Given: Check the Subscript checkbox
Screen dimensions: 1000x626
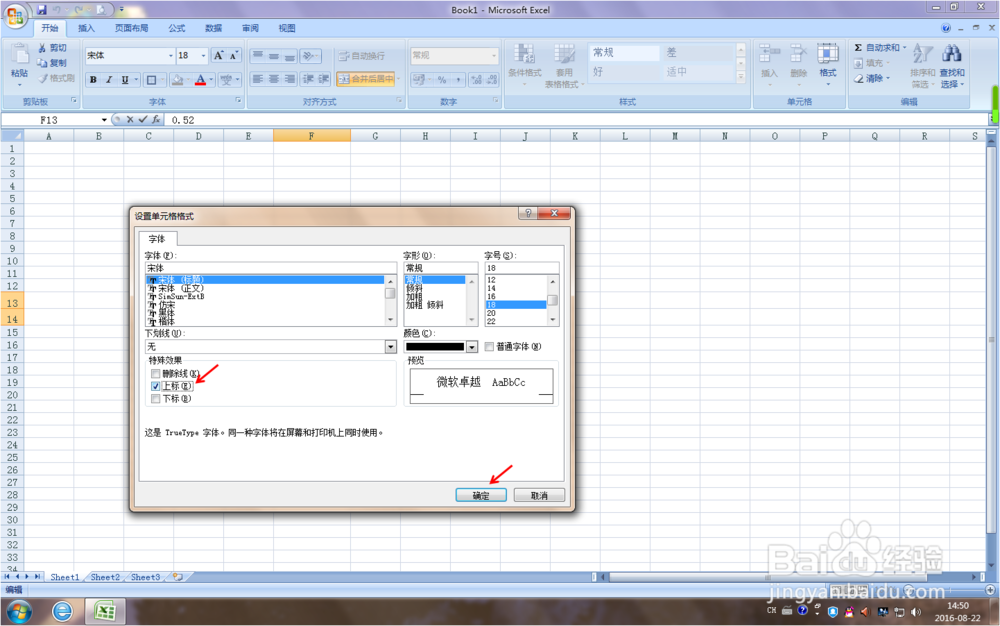Looking at the screenshot, I should click(155, 399).
